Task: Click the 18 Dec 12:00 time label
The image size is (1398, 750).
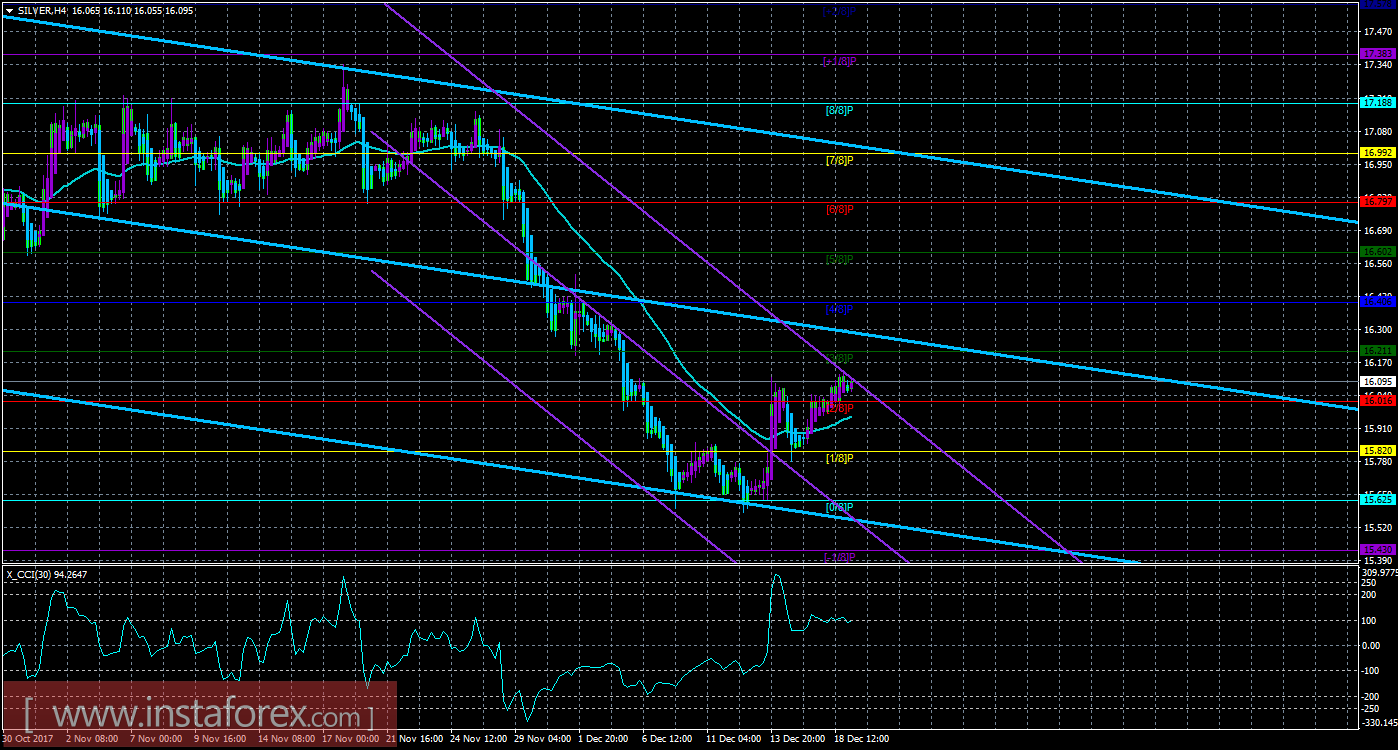Action: point(862,739)
